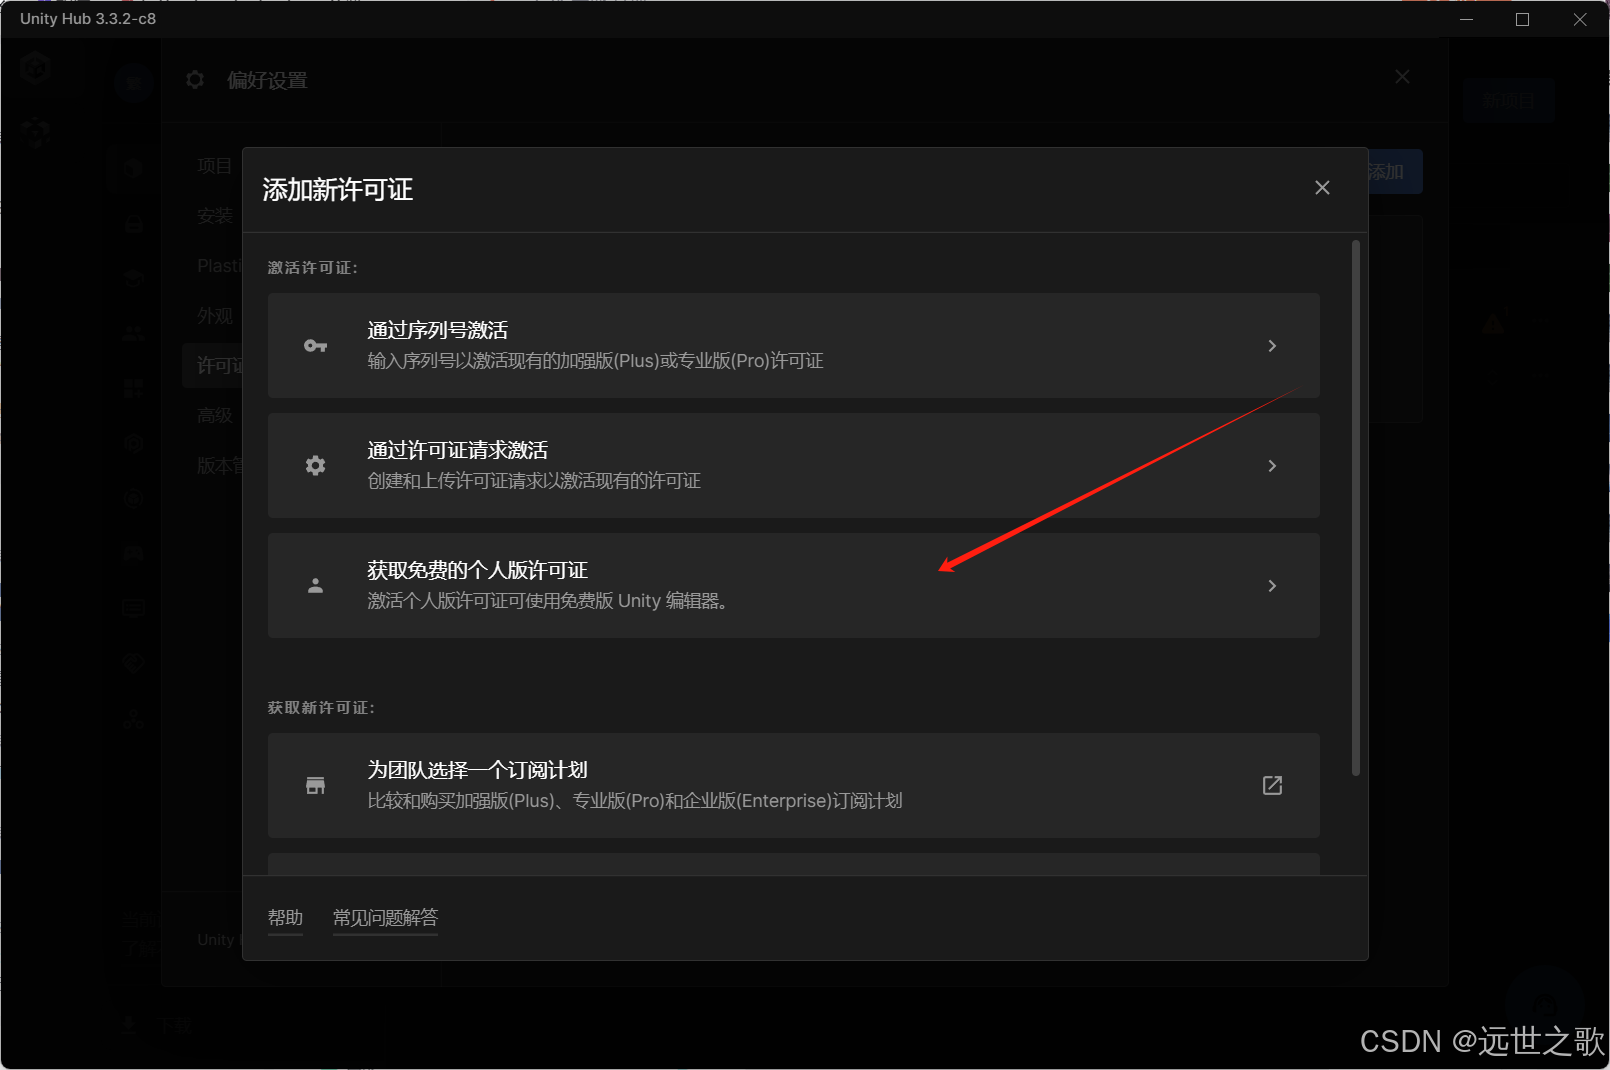The width and height of the screenshot is (1610, 1070).
Task: Expand 获取免费的个人版许可证 chevron arrow
Action: 1272,586
